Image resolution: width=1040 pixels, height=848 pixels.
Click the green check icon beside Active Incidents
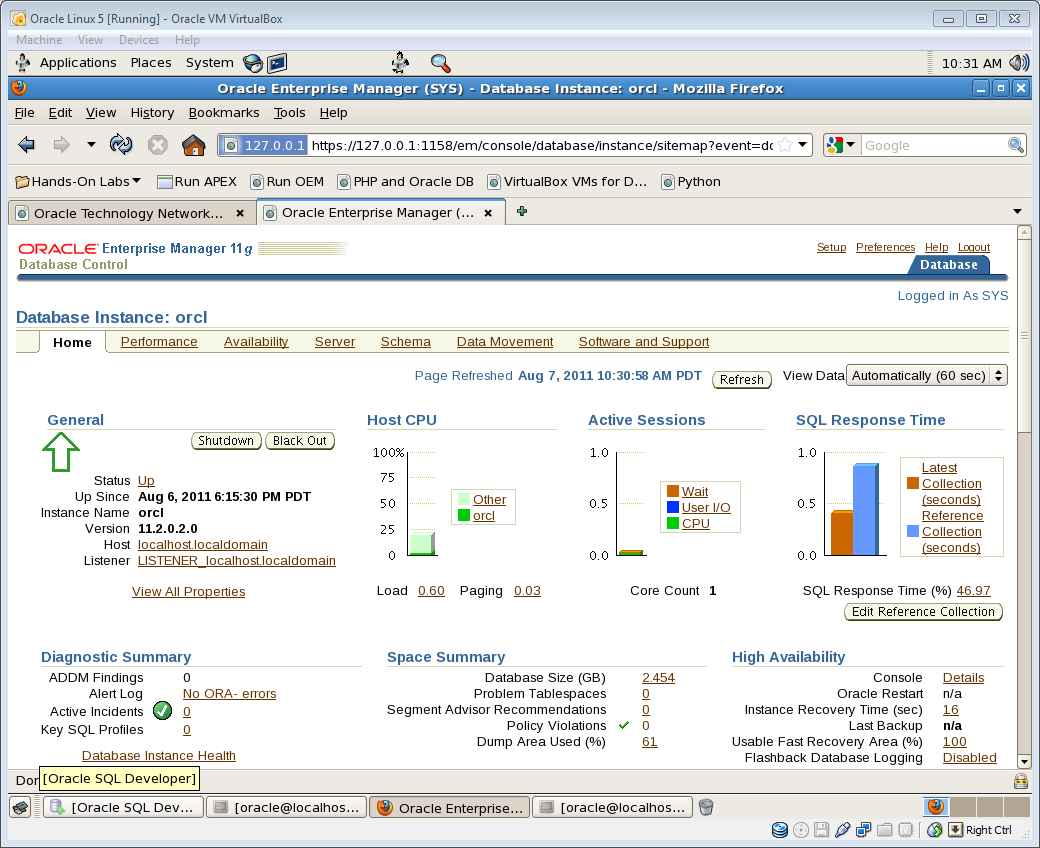tap(162, 711)
